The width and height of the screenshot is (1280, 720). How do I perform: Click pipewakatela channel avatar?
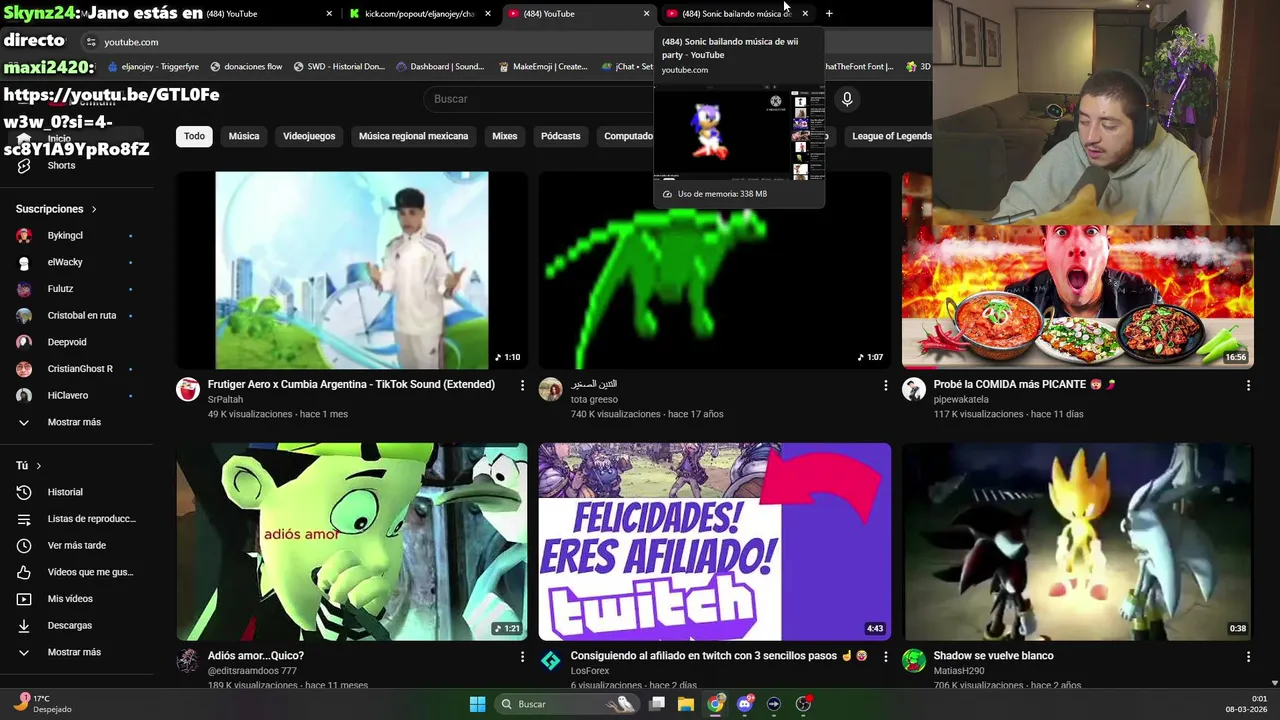pyautogui.click(x=914, y=390)
